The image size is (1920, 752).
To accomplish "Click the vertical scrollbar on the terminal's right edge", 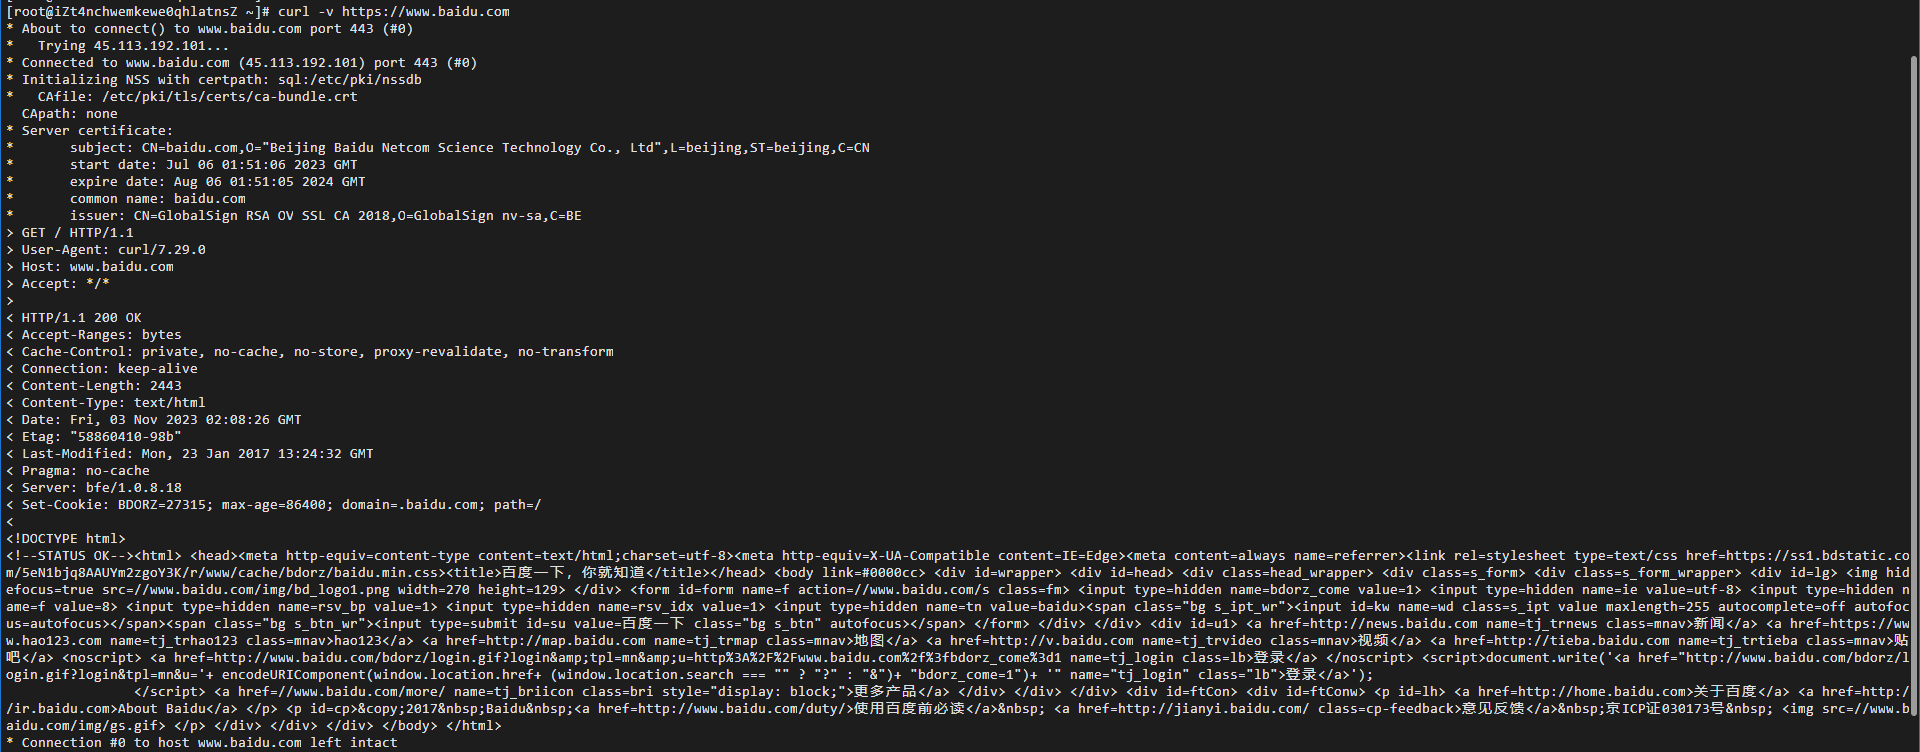I will tap(1914, 400).
